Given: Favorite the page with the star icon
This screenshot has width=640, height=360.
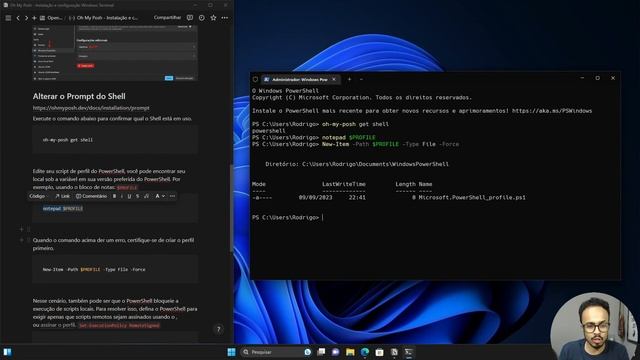Looking at the screenshot, I should [213, 18].
